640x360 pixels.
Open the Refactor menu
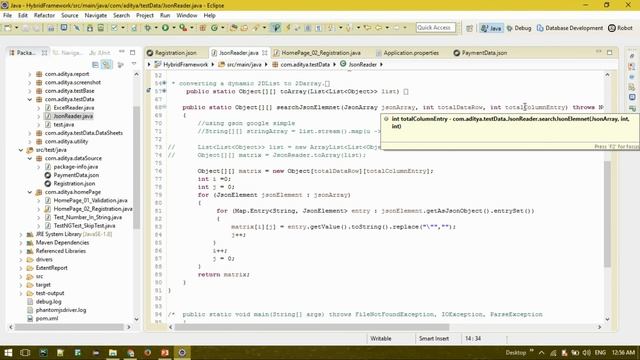click(44, 16)
